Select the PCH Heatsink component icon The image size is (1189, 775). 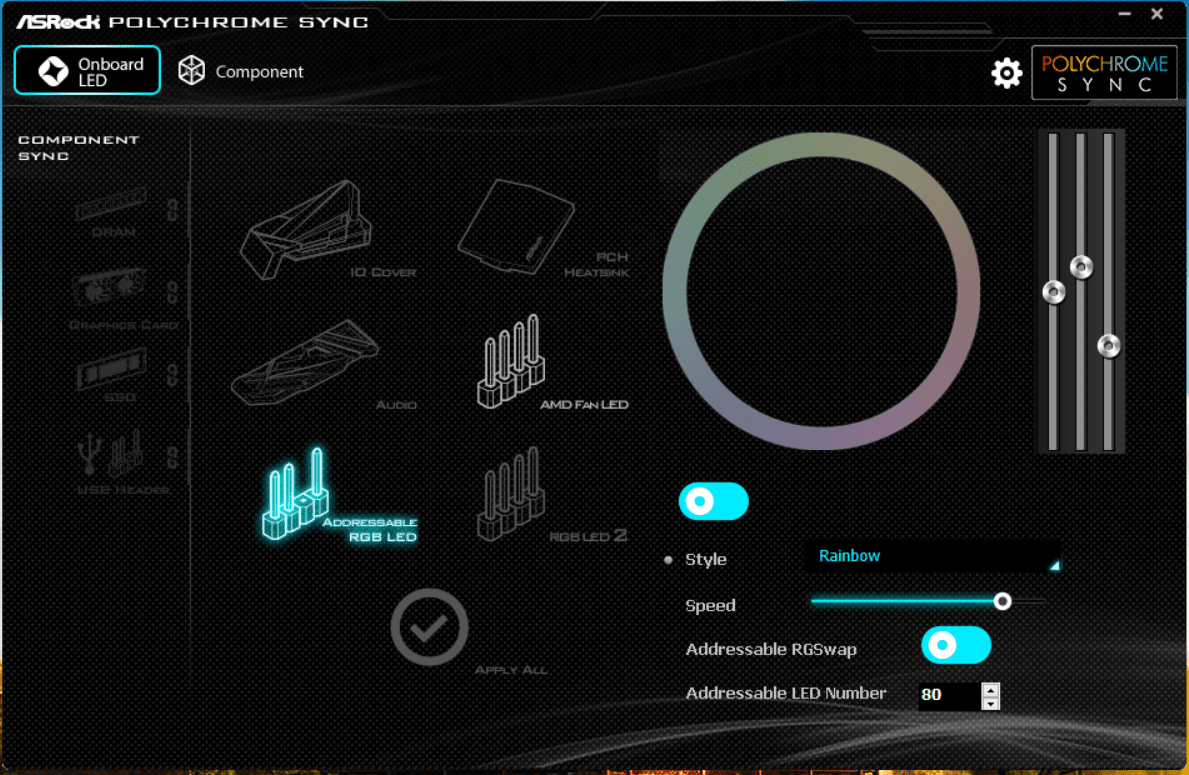point(516,226)
